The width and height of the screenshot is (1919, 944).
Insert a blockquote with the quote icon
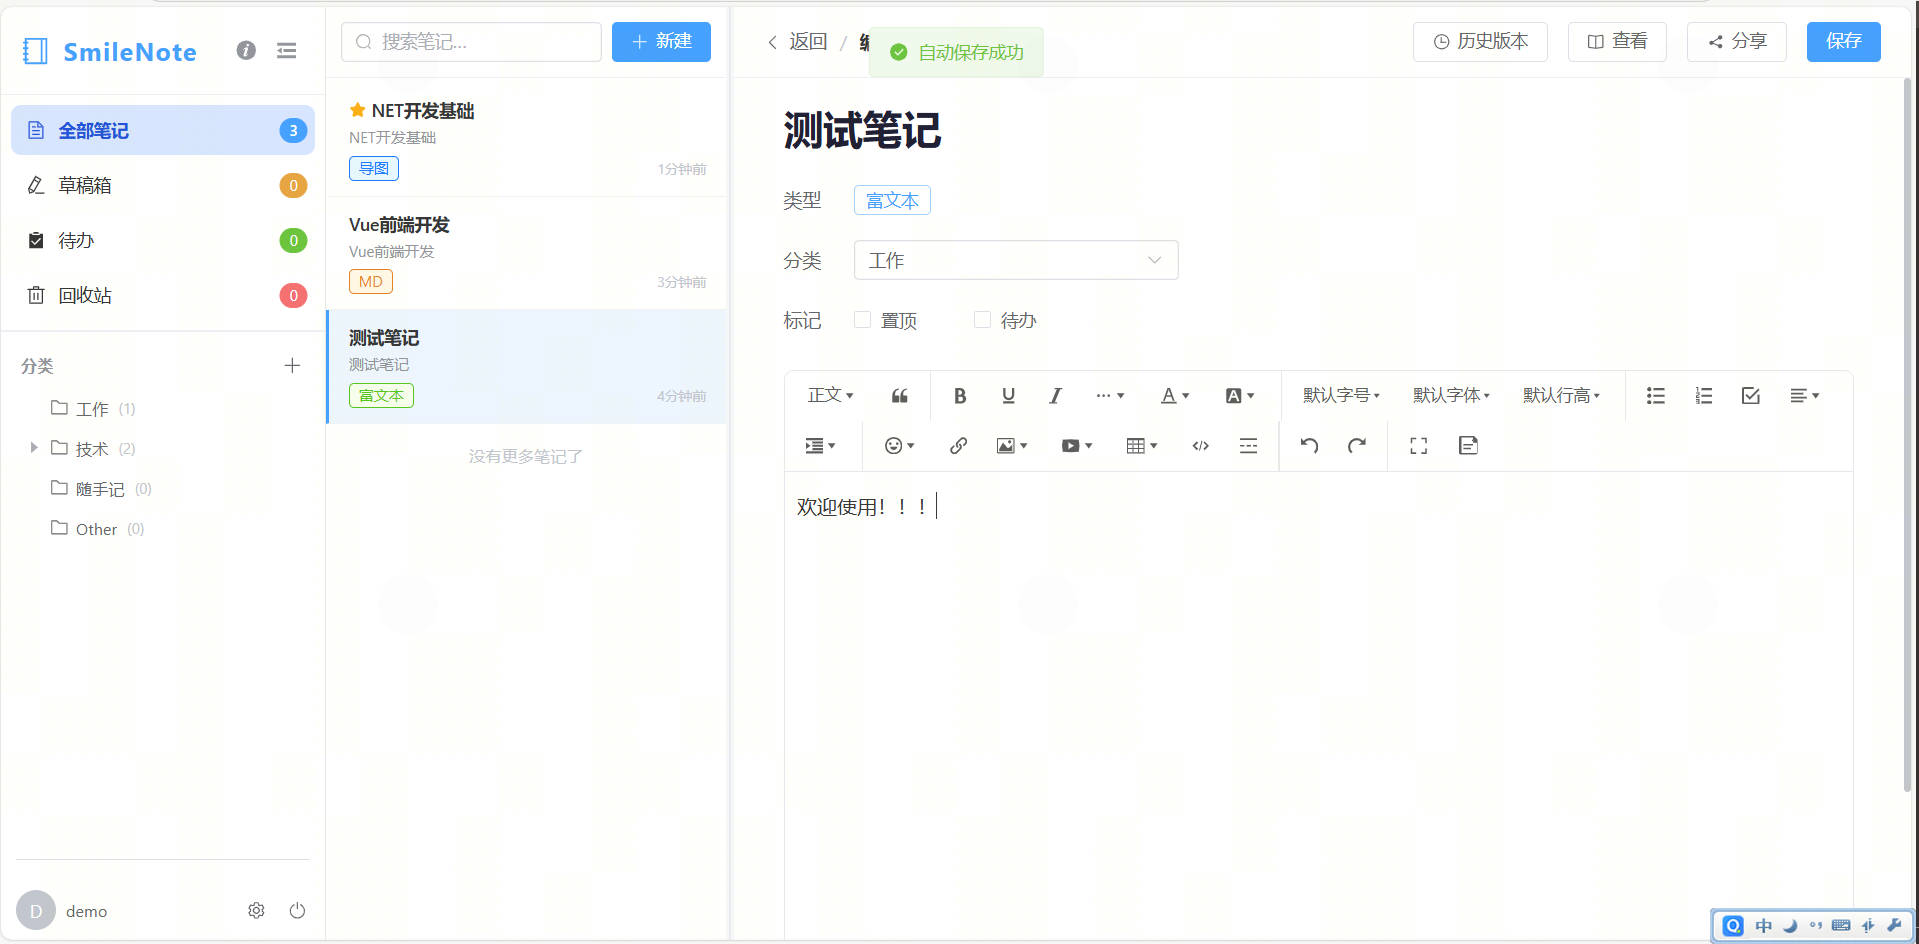(x=899, y=396)
